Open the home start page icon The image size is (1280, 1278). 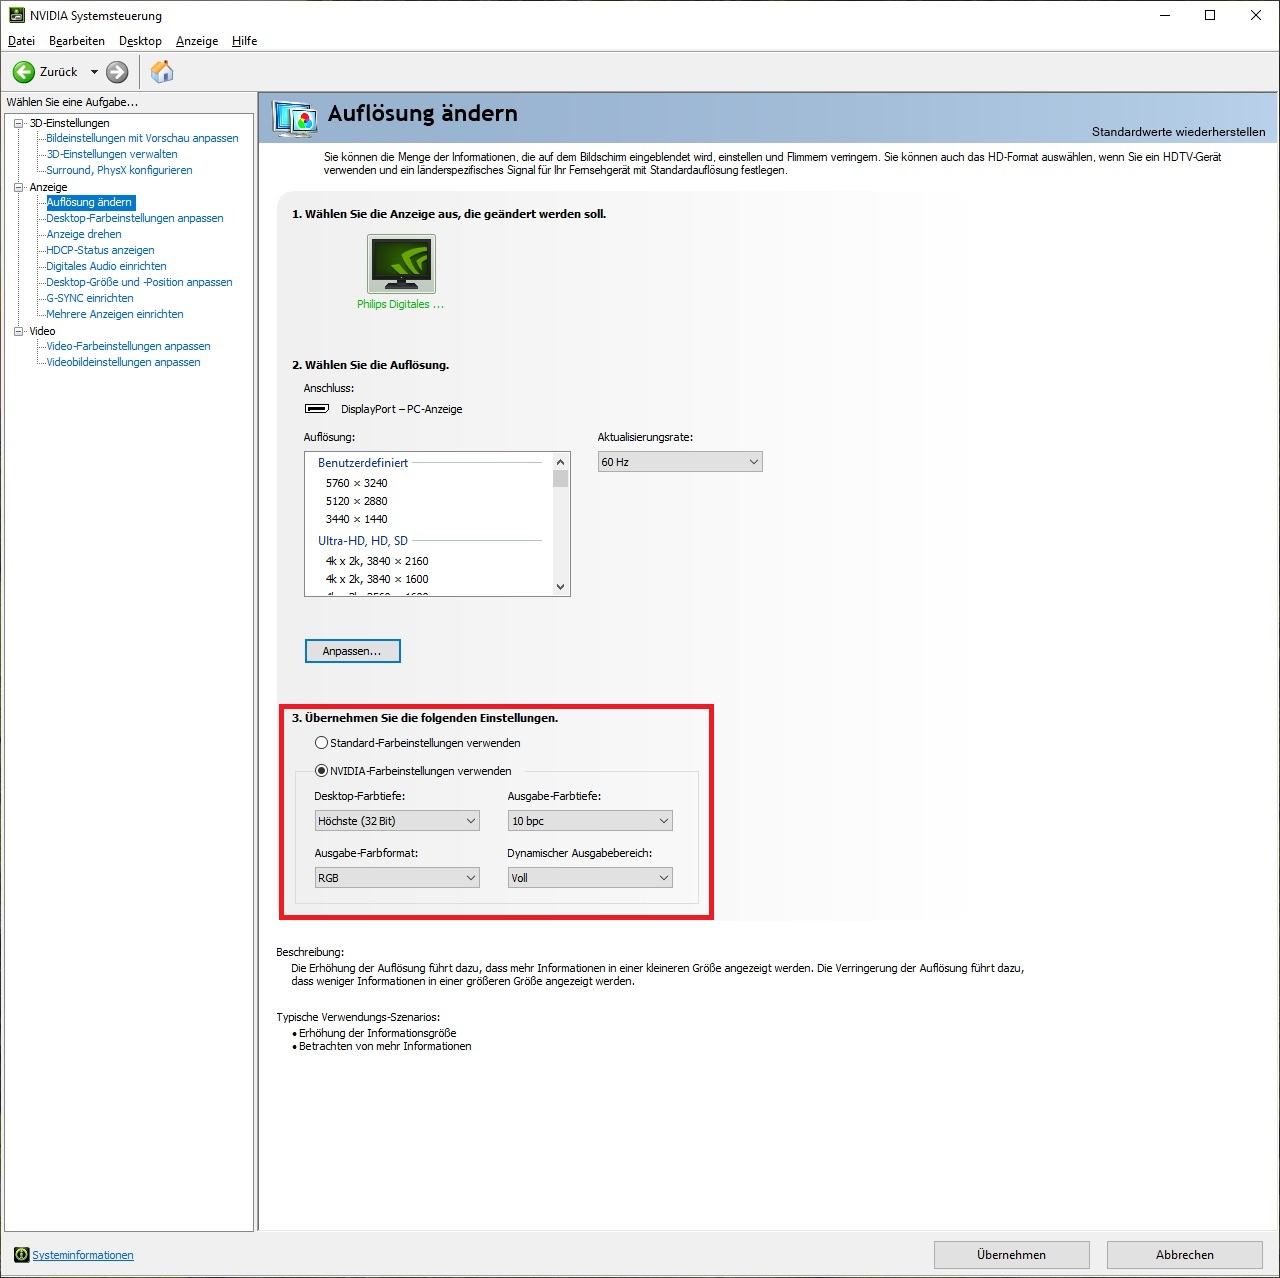tap(162, 72)
